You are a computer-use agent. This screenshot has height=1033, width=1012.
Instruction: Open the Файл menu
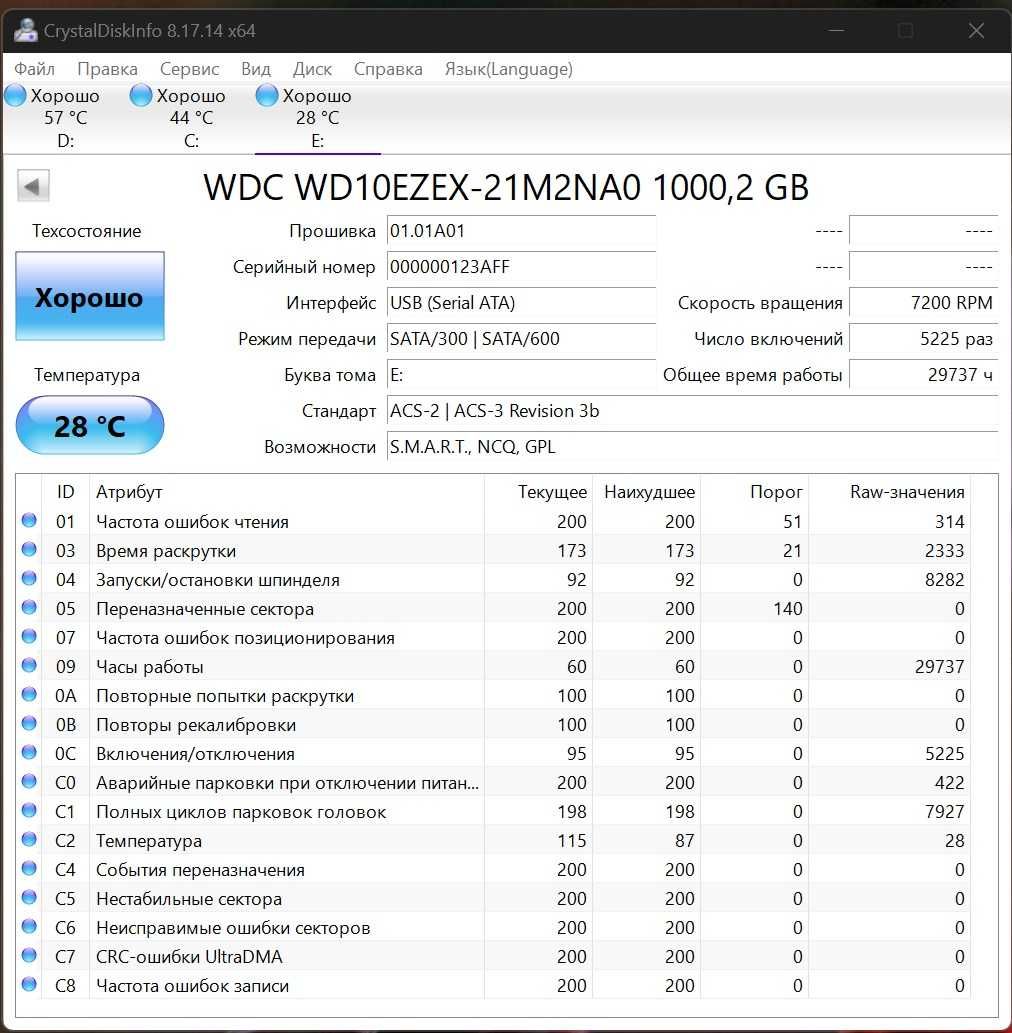tap(34, 69)
